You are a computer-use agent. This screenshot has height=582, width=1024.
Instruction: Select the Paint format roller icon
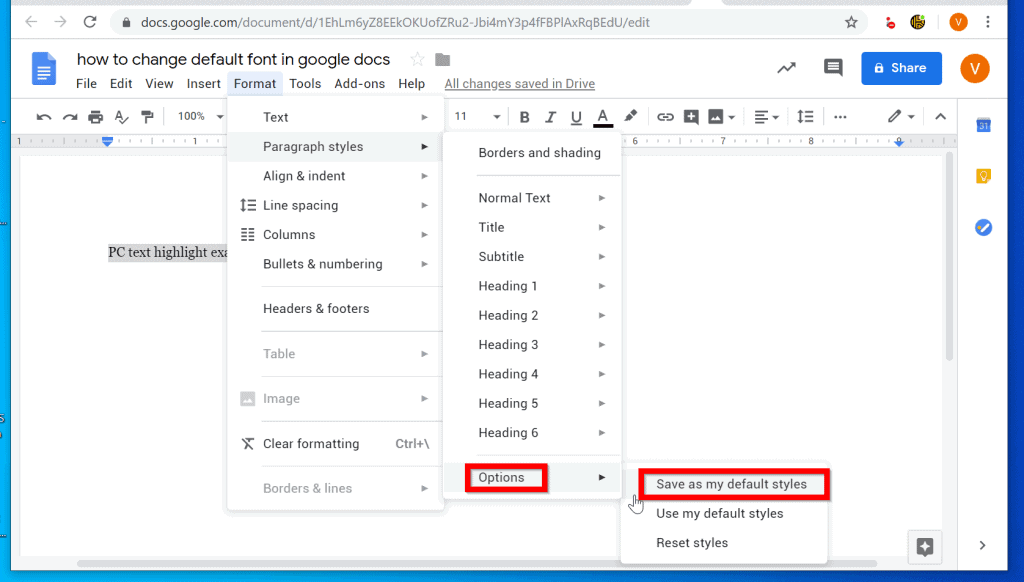tap(148, 117)
